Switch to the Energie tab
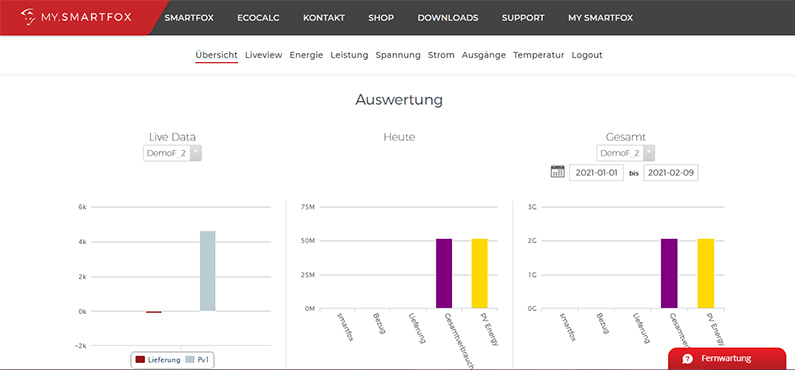795x370 pixels. 306,55
